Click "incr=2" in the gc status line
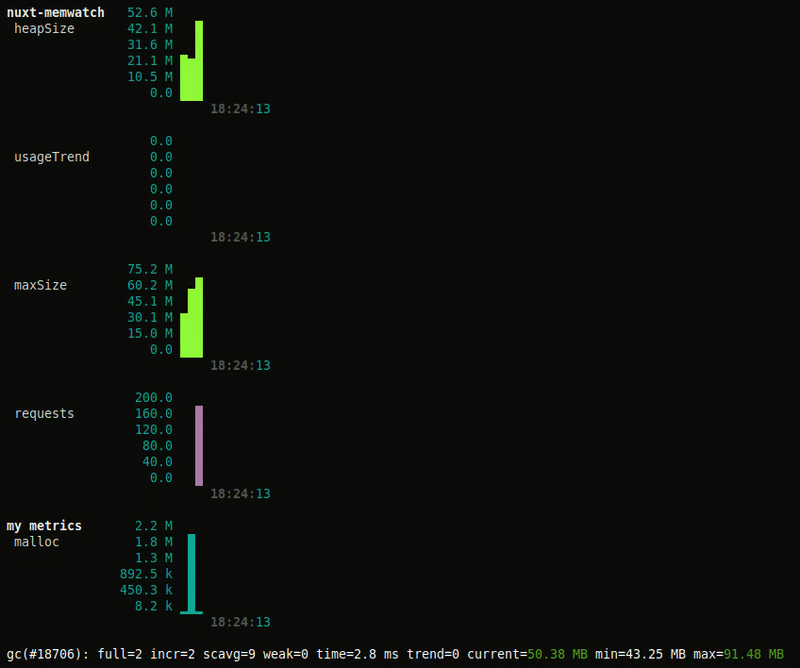This screenshot has width=800, height=668. coord(172,654)
